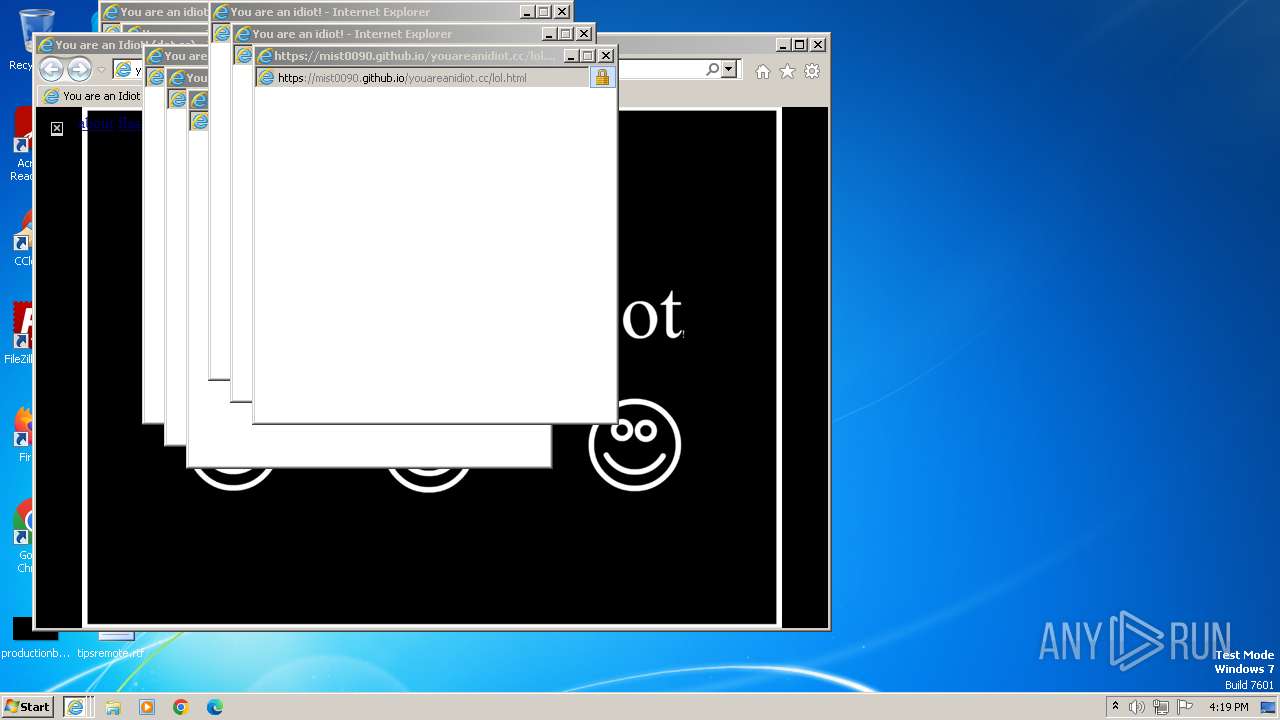Viewport: 1280px width, 720px height.
Task: Minimize the main Internet Explorer window
Action: point(783,44)
